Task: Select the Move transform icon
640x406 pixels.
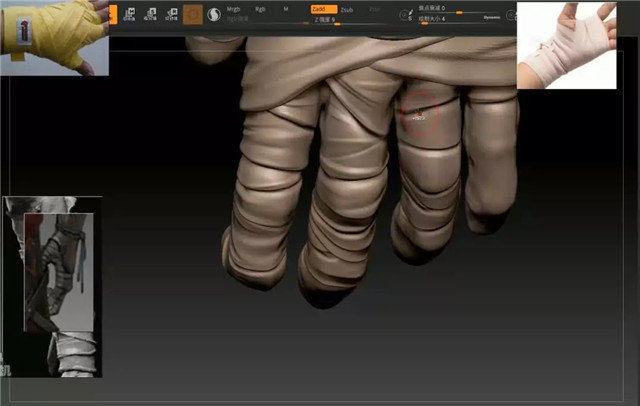Action: pyautogui.click(x=129, y=14)
